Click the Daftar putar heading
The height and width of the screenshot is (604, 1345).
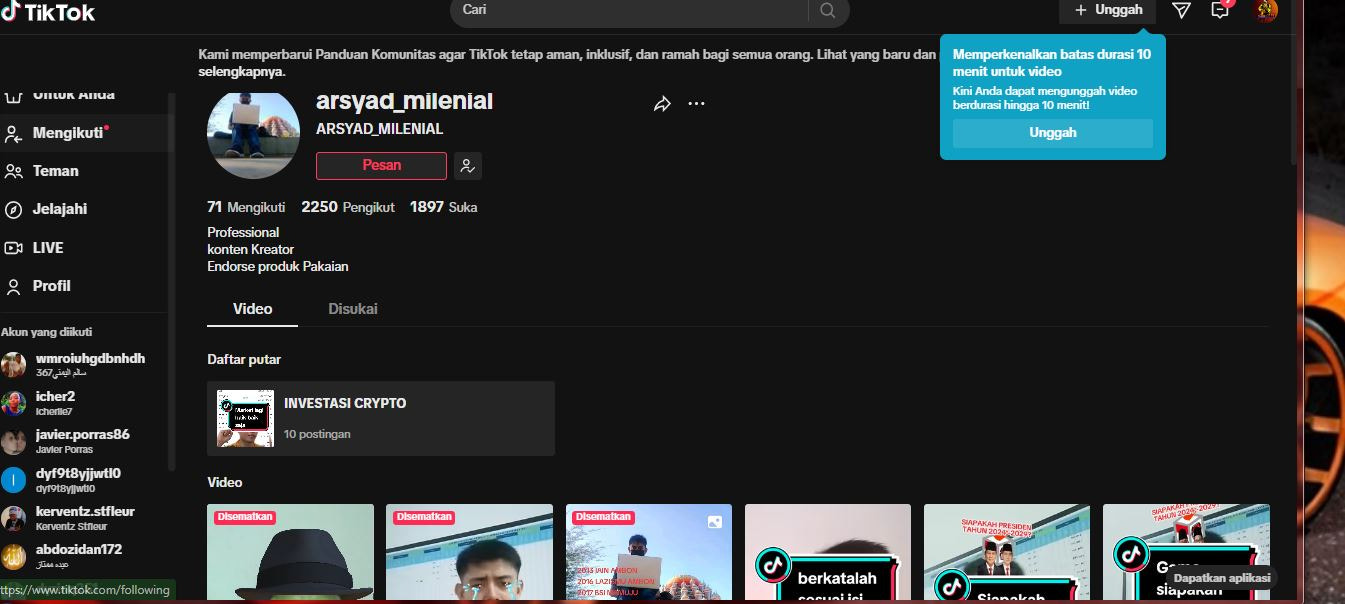pos(244,359)
